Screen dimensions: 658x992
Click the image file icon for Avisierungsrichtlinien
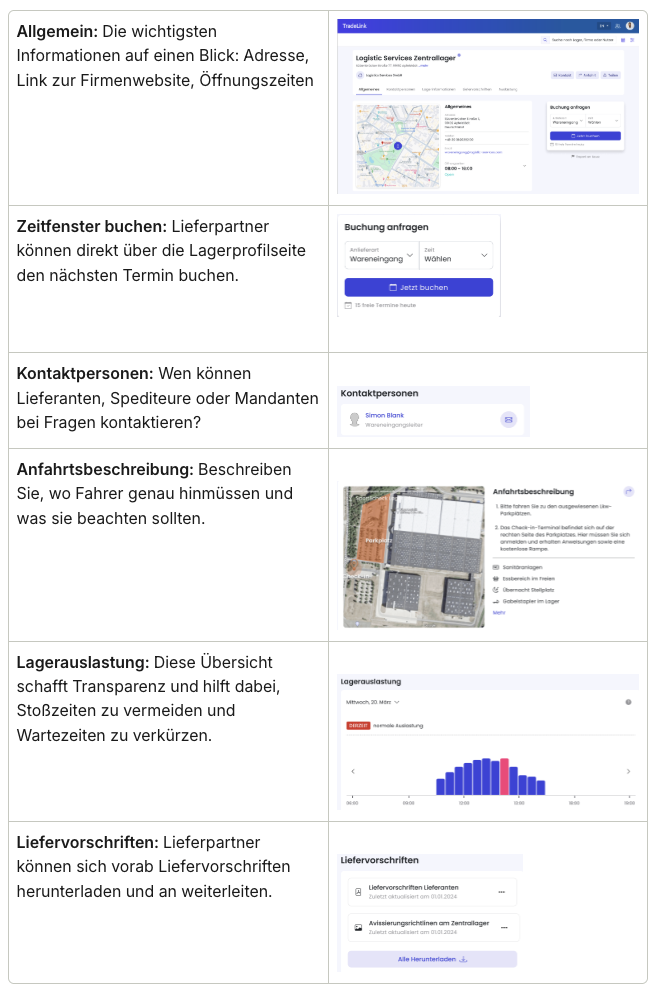(358, 927)
